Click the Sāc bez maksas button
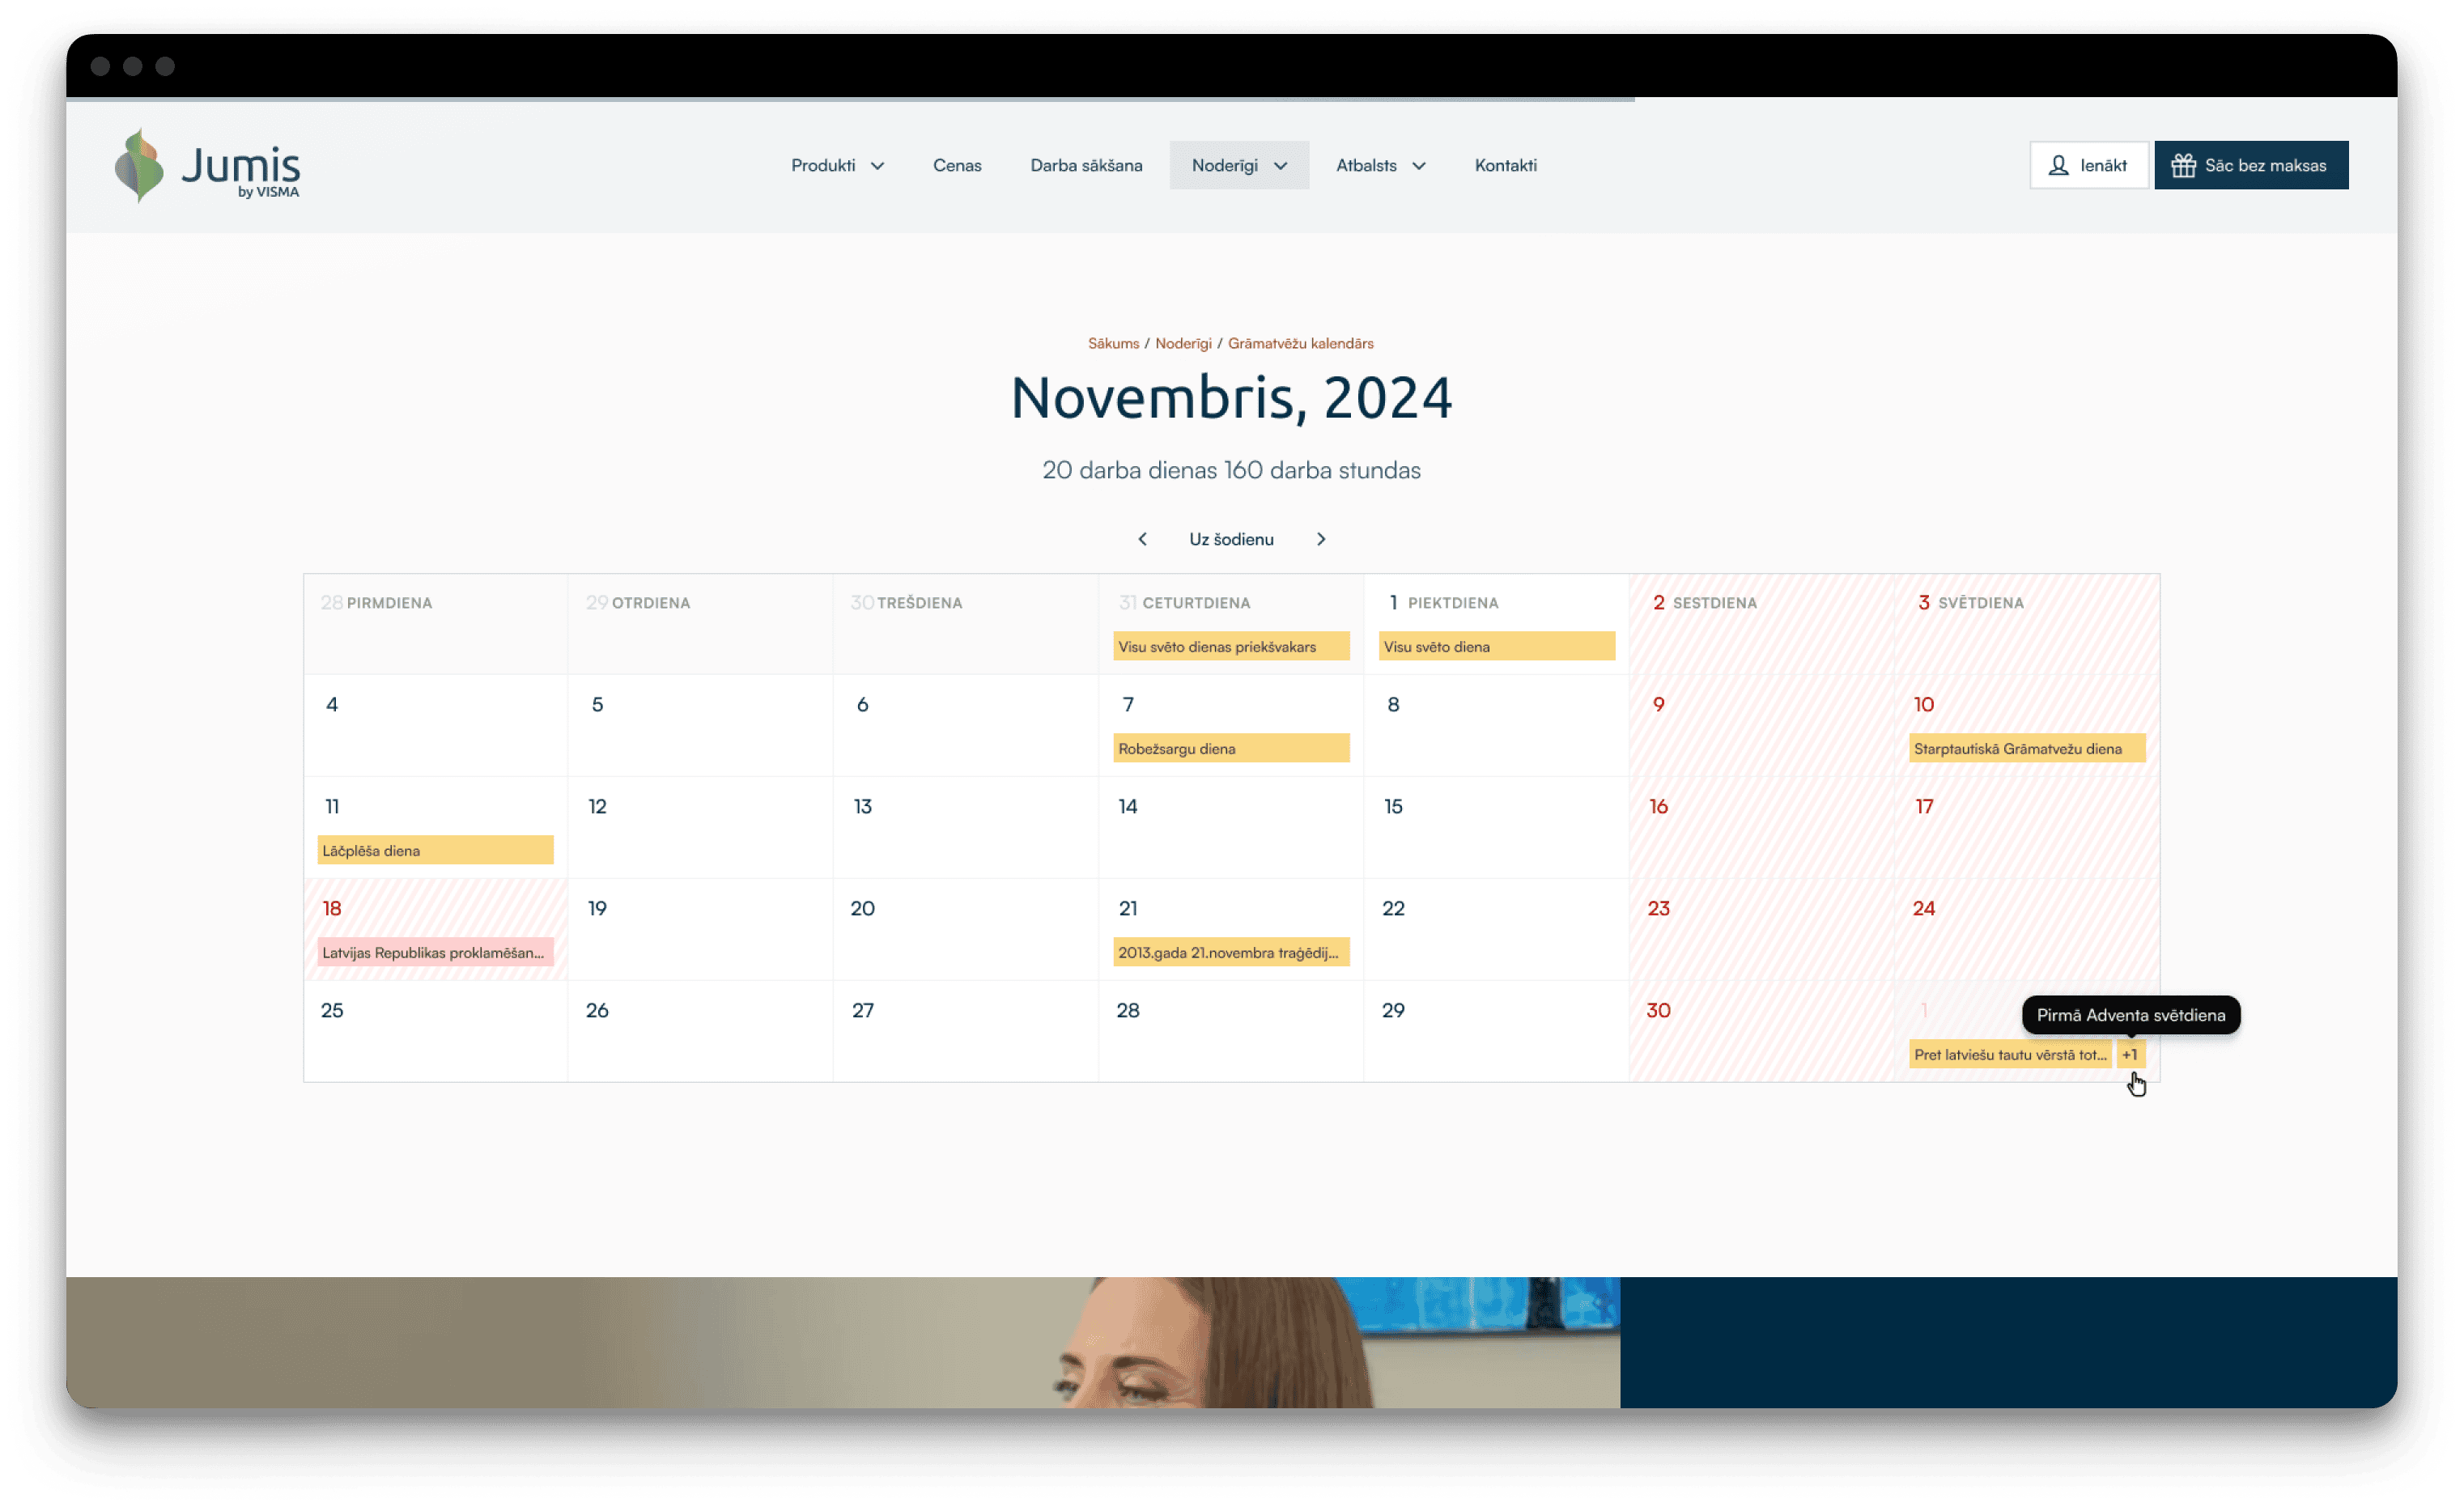Viewport: 2464px width, 1507px height. pyautogui.click(x=2251, y=165)
